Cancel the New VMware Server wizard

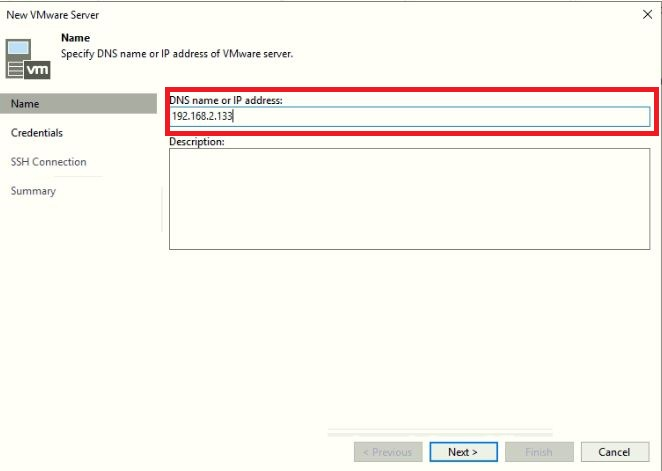[x=615, y=452]
